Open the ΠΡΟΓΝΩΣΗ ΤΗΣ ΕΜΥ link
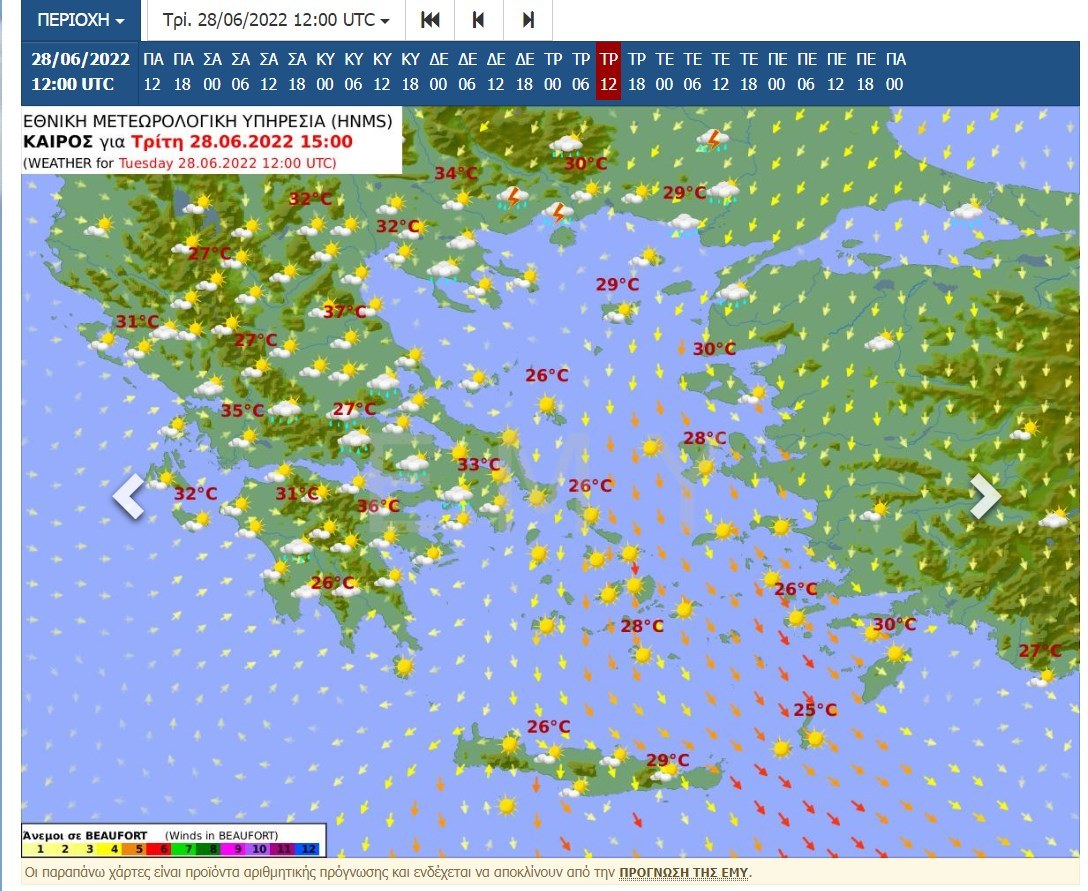The image size is (1088, 891). [682, 872]
